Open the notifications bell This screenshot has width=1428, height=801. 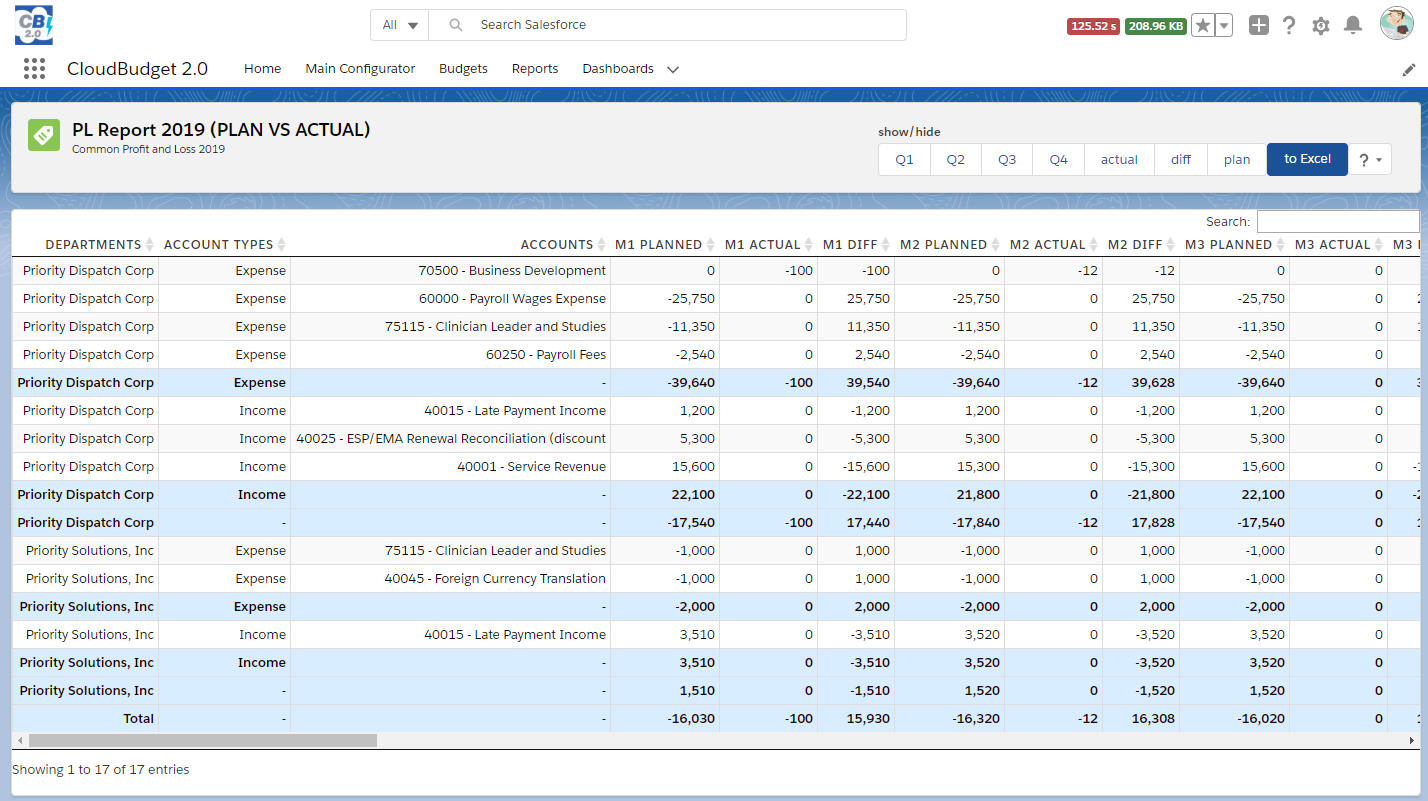click(x=1353, y=25)
